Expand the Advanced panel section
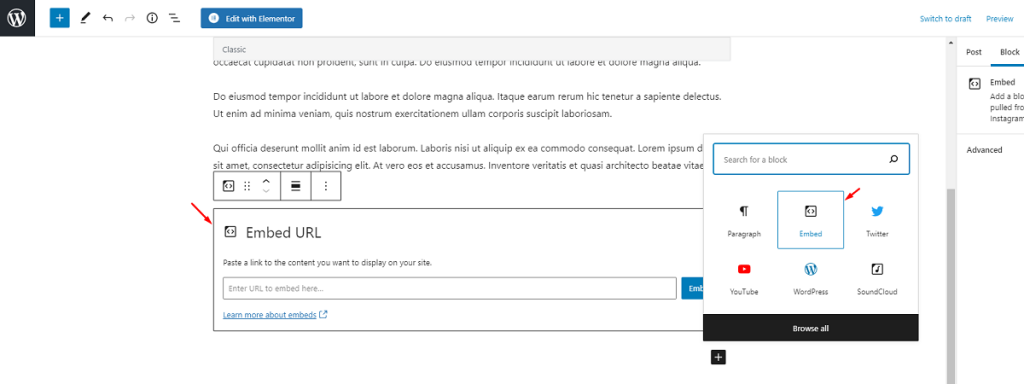 [984, 150]
